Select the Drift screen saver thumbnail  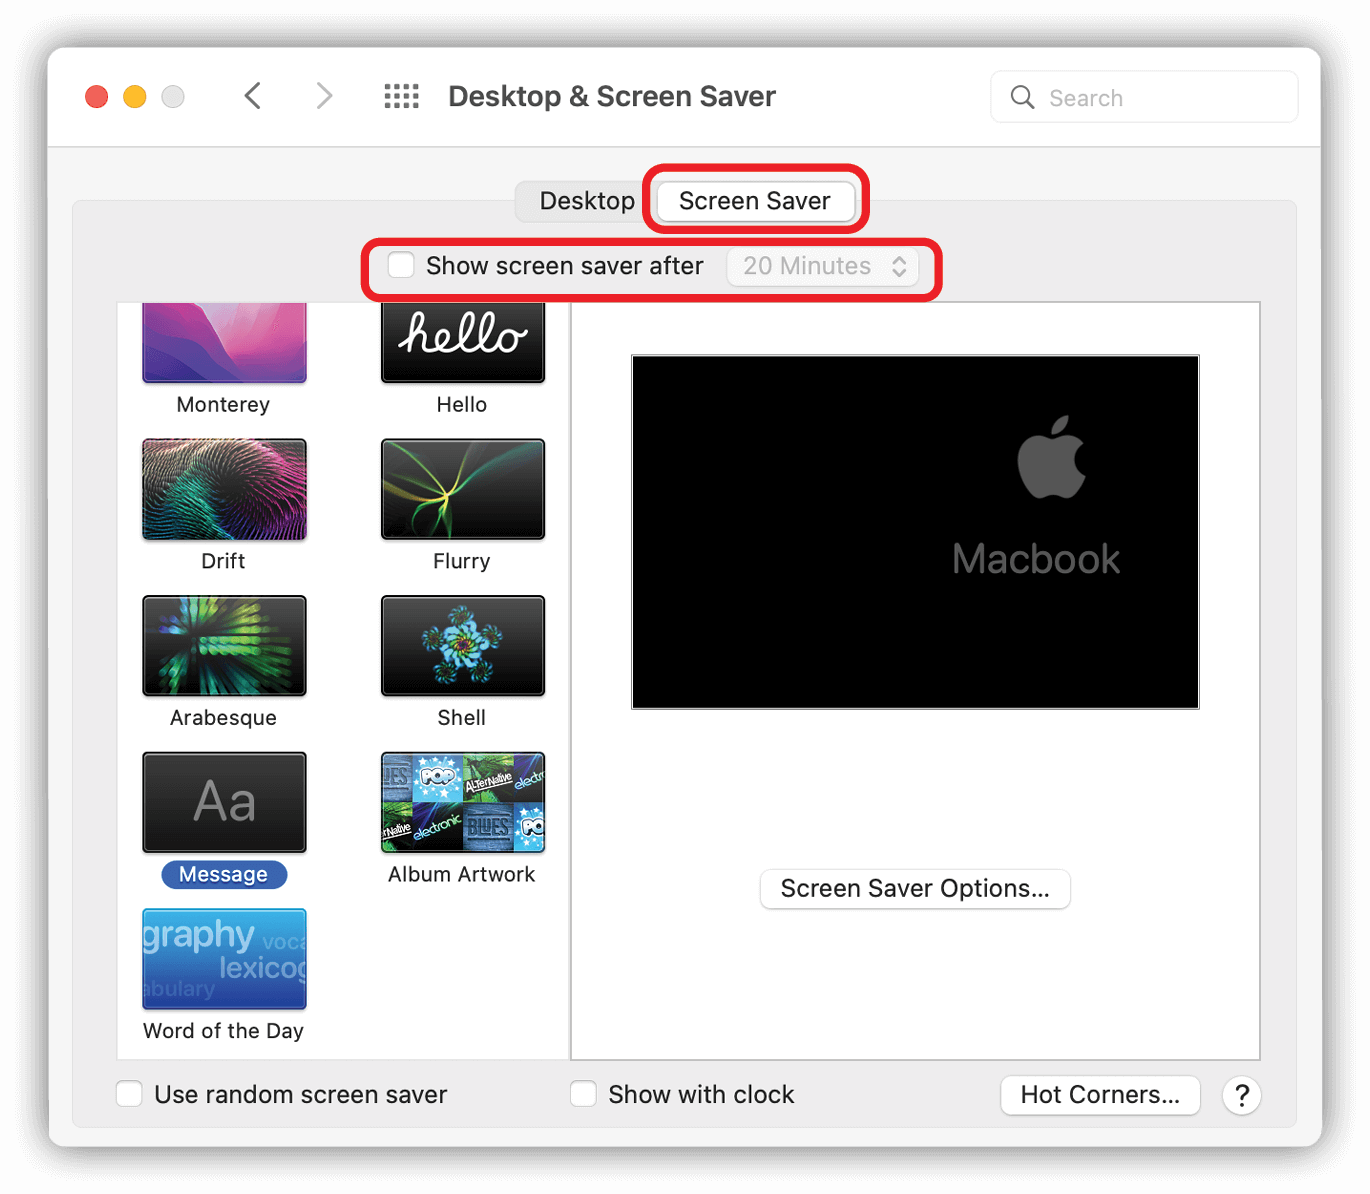[x=224, y=489]
